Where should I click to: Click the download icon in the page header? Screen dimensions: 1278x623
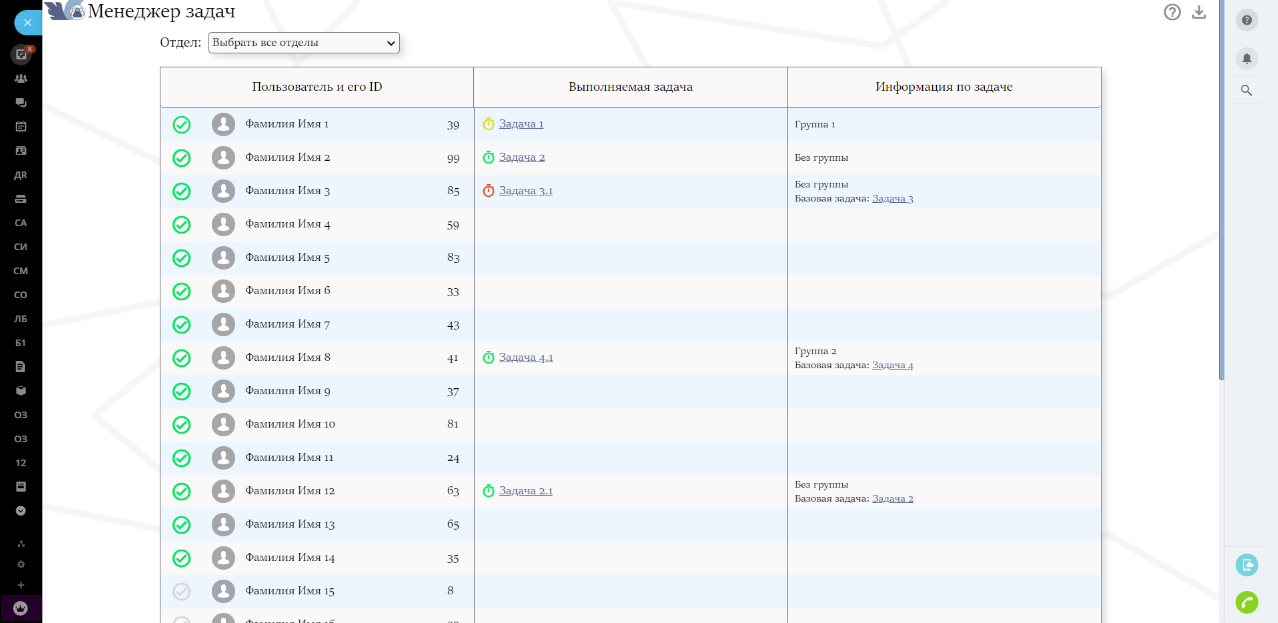click(x=1199, y=12)
